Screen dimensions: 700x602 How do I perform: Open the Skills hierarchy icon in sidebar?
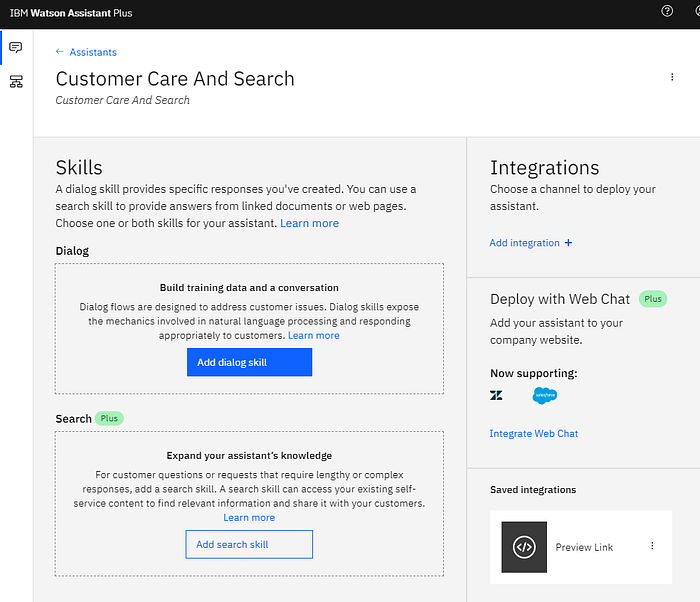(16, 81)
